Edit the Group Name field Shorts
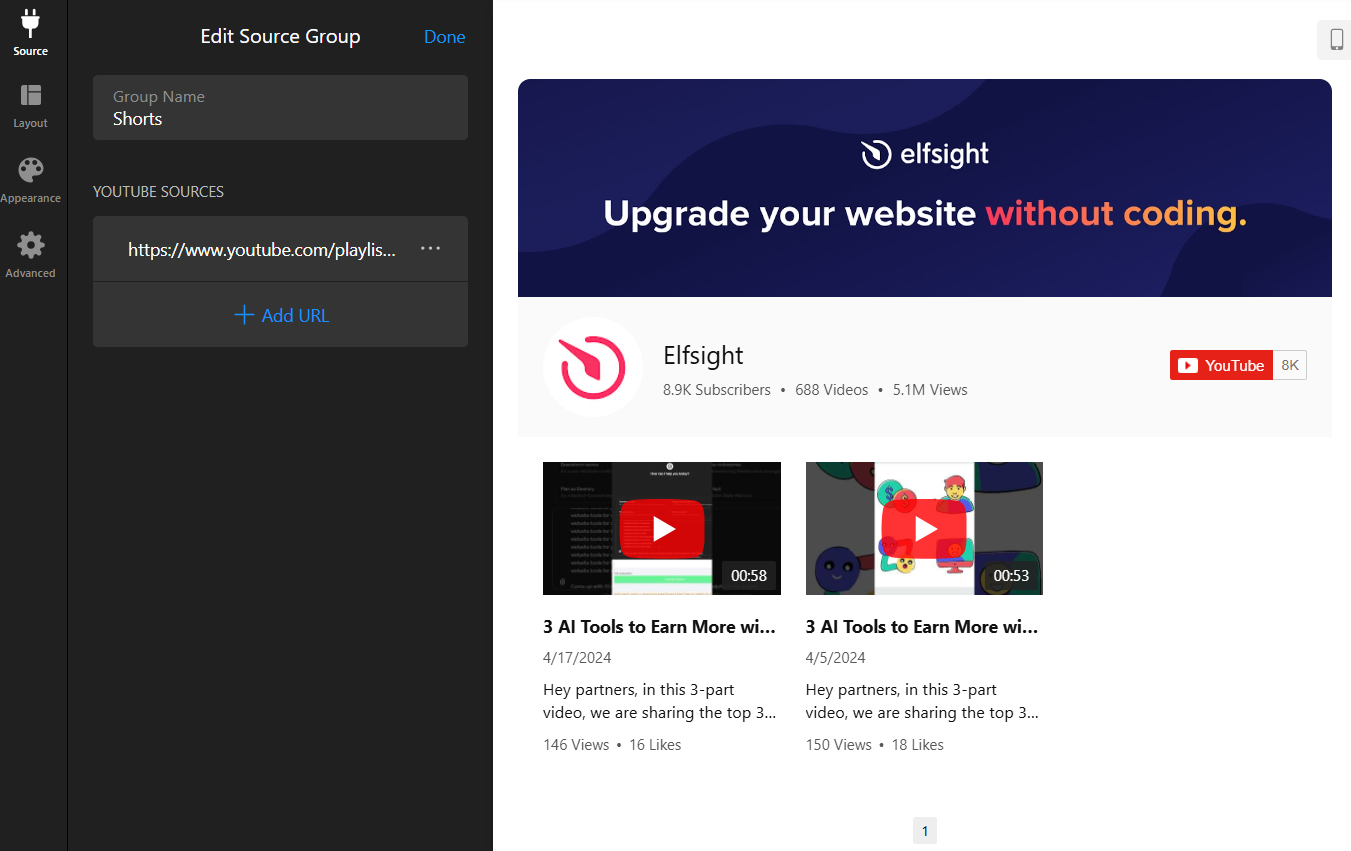This screenshot has width=1351, height=851. [x=280, y=107]
